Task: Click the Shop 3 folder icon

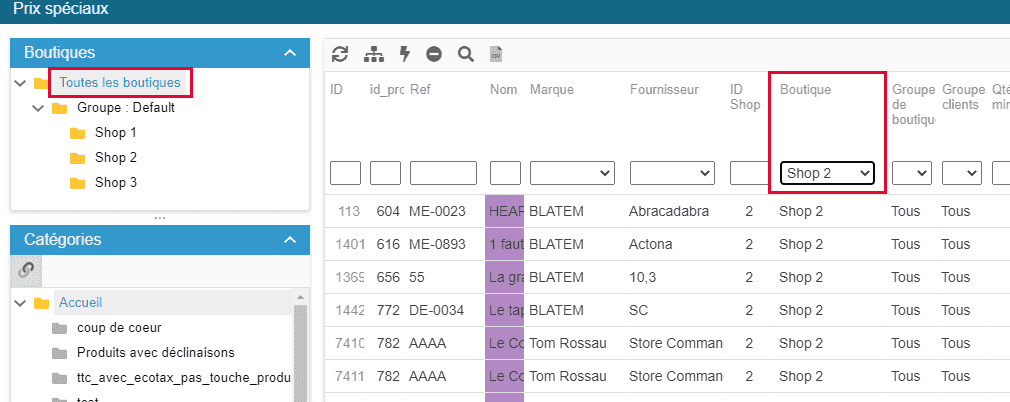Action: click(x=78, y=183)
